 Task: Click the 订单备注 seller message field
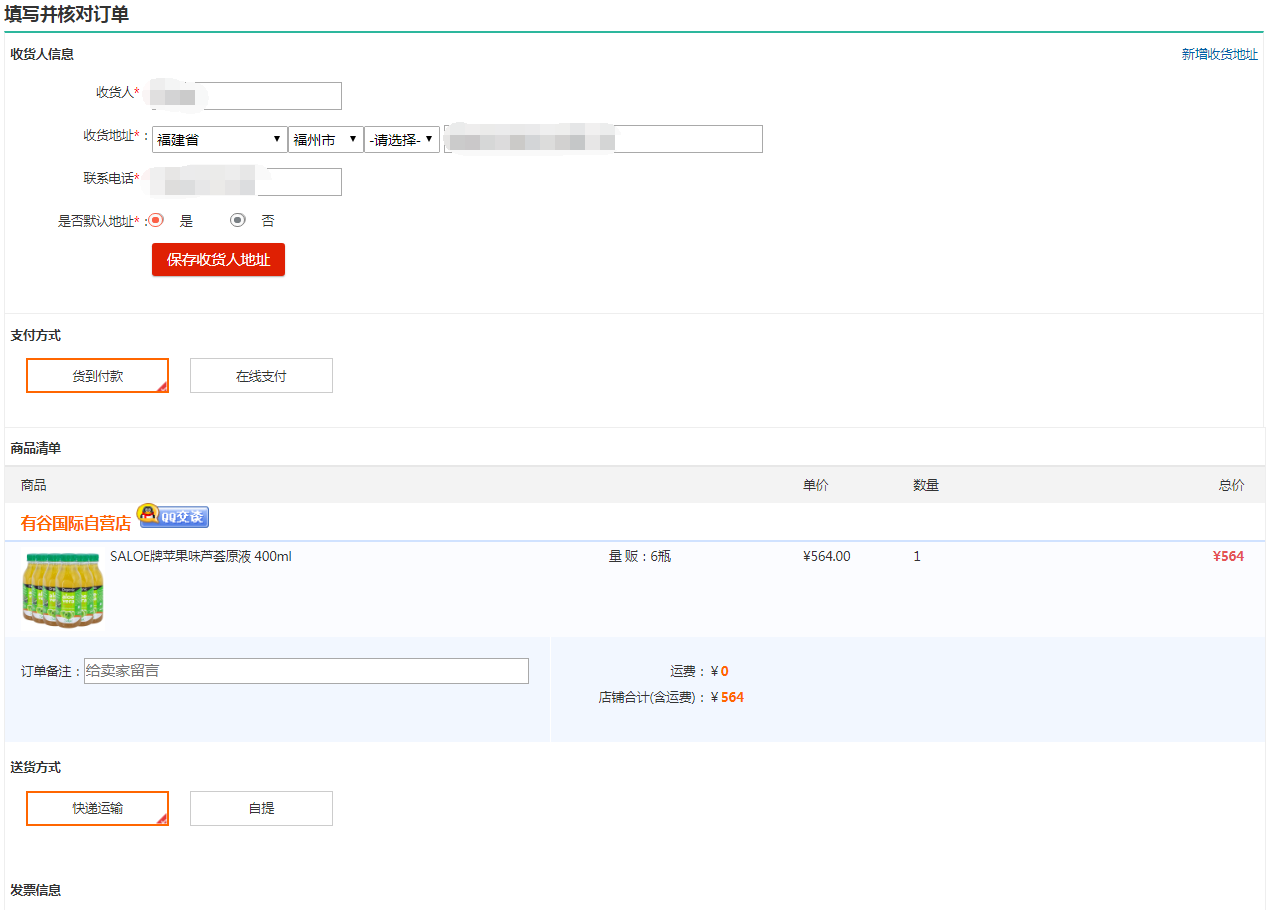tap(306, 671)
